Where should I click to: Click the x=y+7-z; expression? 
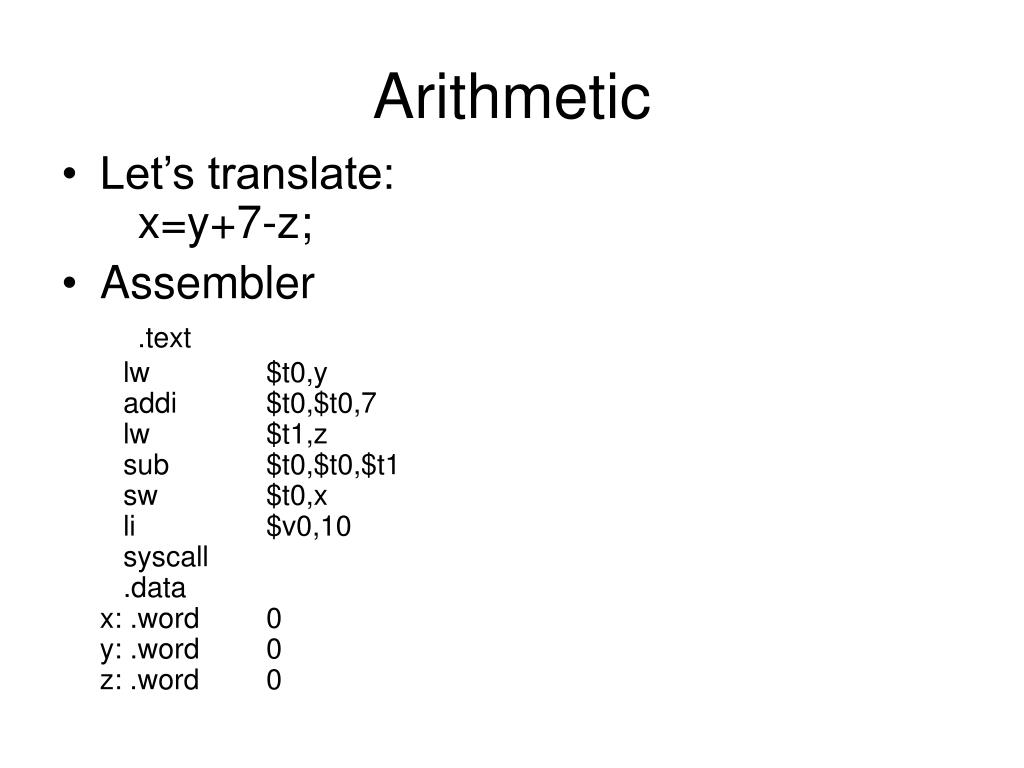(x=226, y=224)
